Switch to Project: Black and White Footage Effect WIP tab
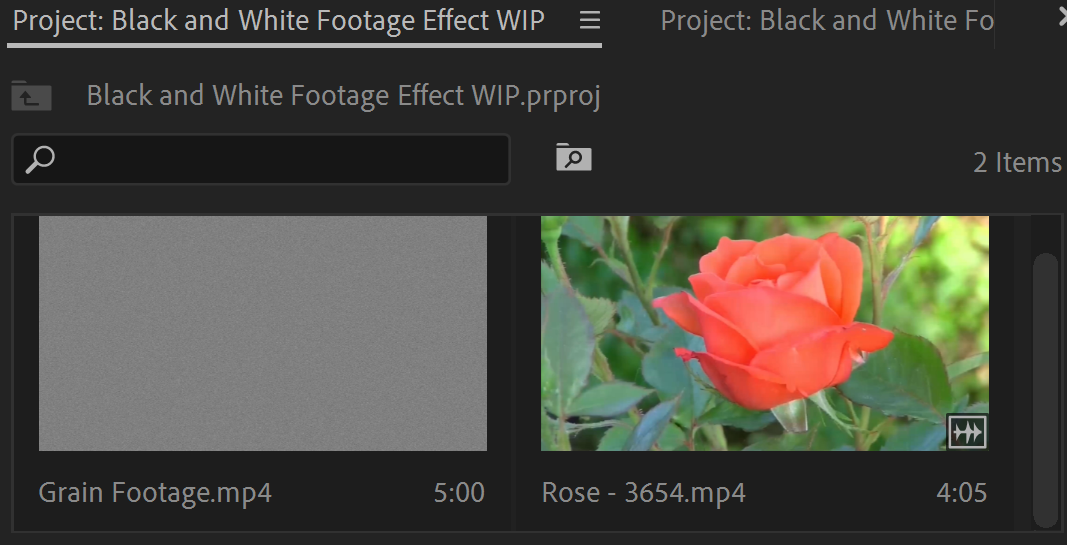This screenshot has height=545, width=1067. point(278,21)
